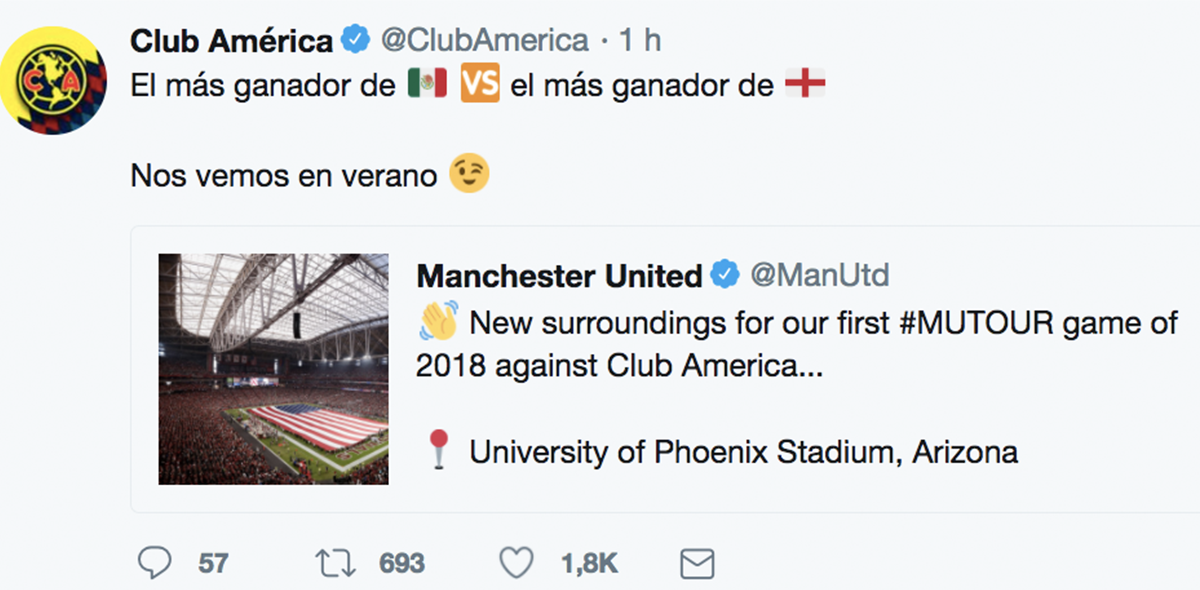Open the tweet's 1 h timestamp
This screenshot has width=1200, height=590.
point(639,41)
